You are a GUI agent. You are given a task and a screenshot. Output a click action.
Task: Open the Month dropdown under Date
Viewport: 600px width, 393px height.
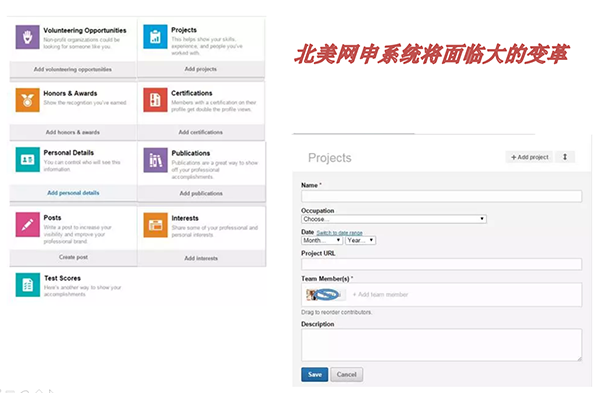[321, 240]
